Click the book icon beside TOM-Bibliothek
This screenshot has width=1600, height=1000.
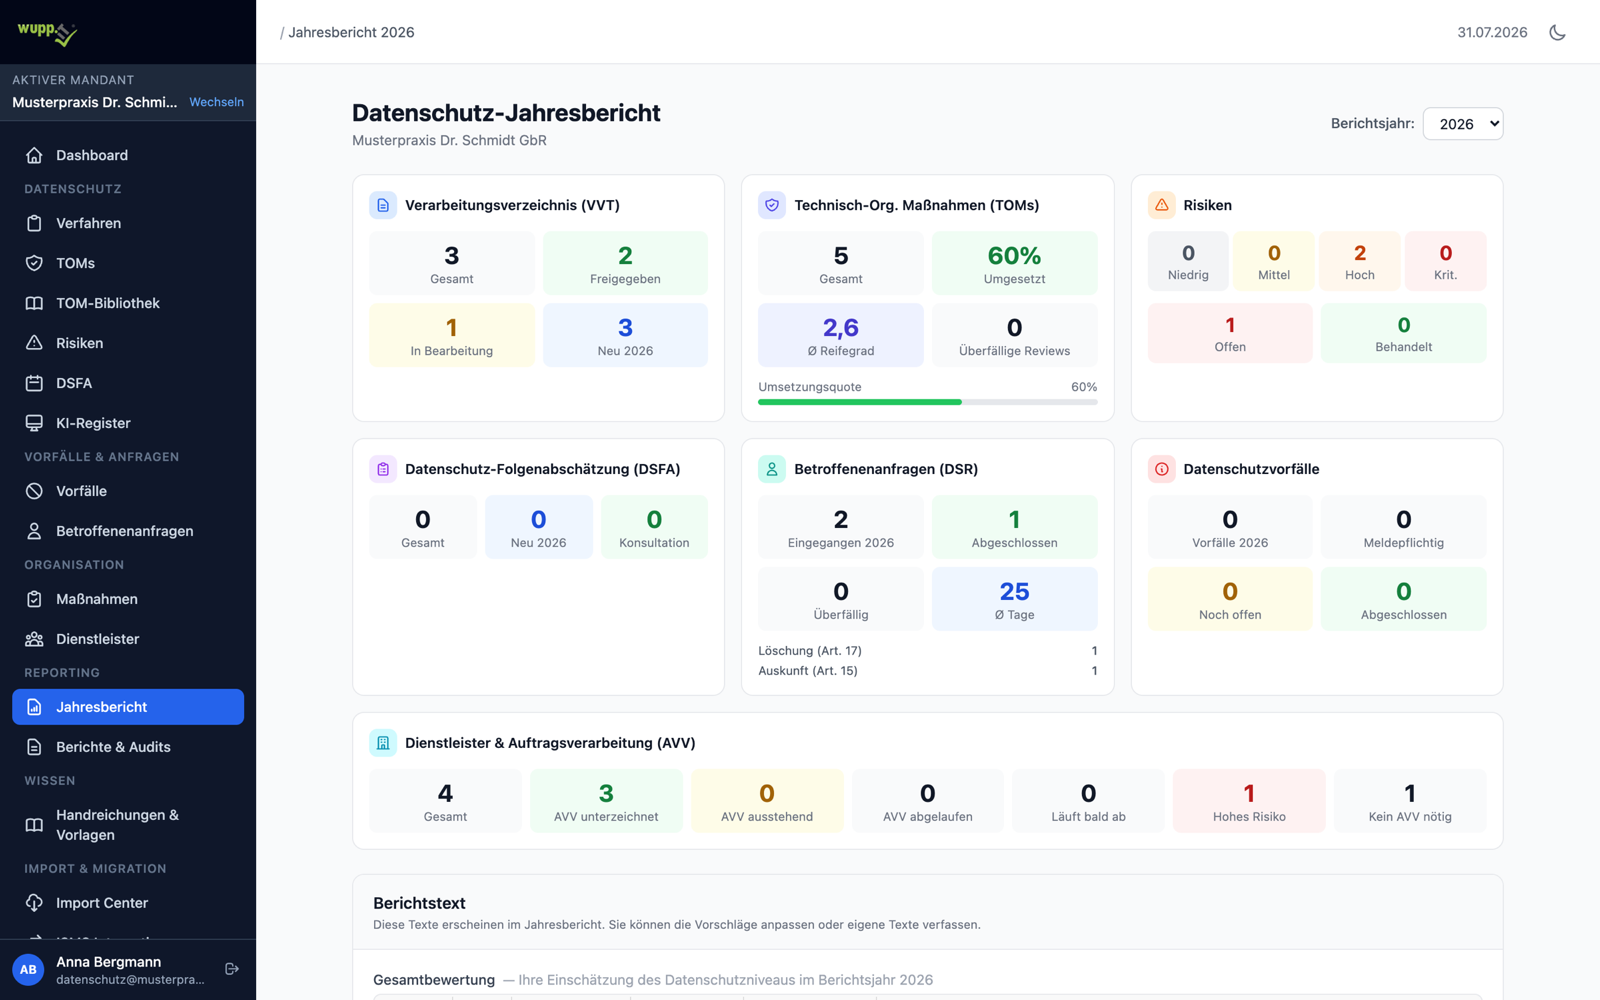[x=34, y=303]
